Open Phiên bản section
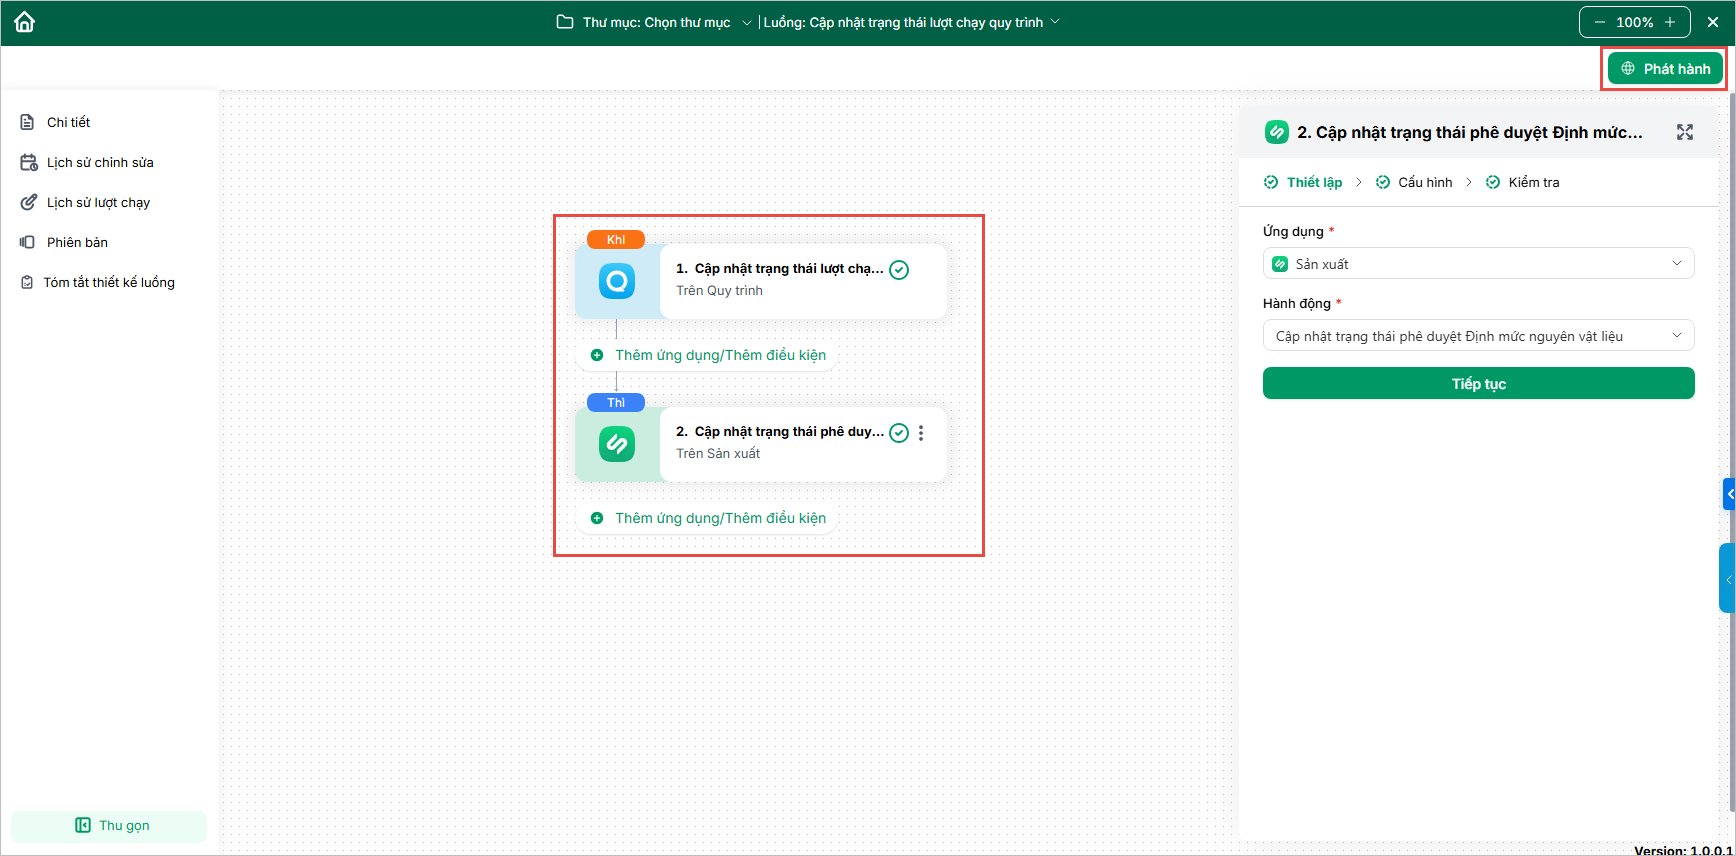Viewport: 1736px width, 856px height. coord(77,242)
